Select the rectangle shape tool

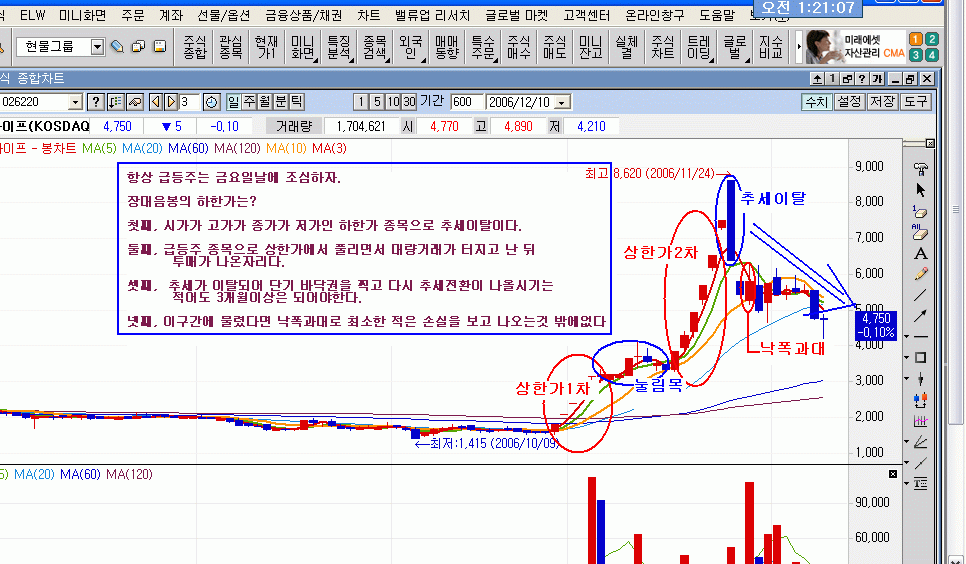pyautogui.click(x=920, y=358)
